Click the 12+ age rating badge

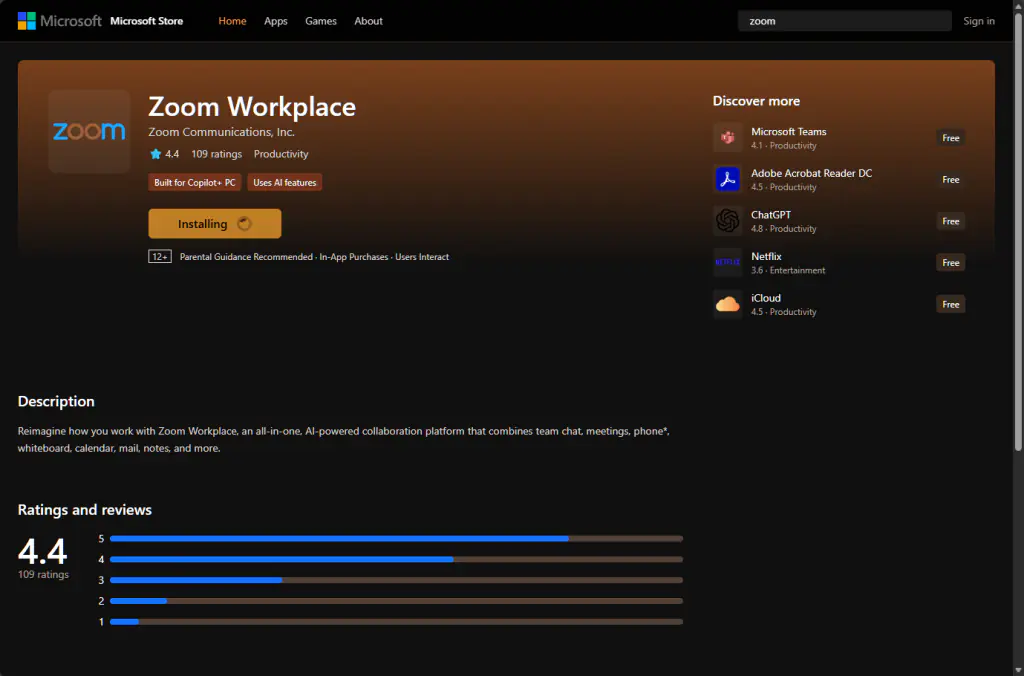point(160,257)
